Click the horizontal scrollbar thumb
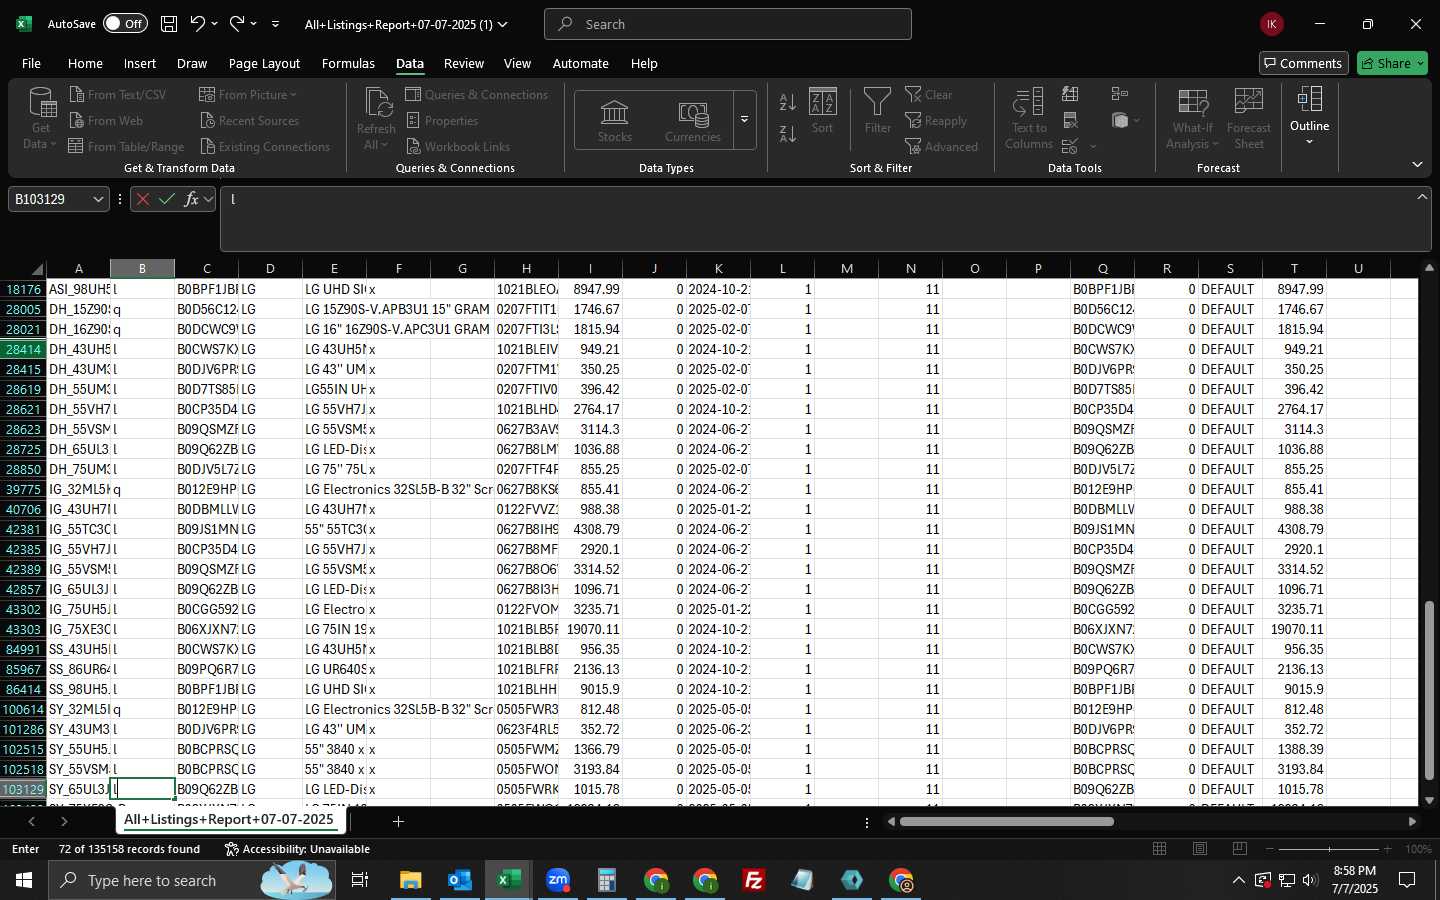1440x900 pixels. pyautogui.click(x=1006, y=821)
